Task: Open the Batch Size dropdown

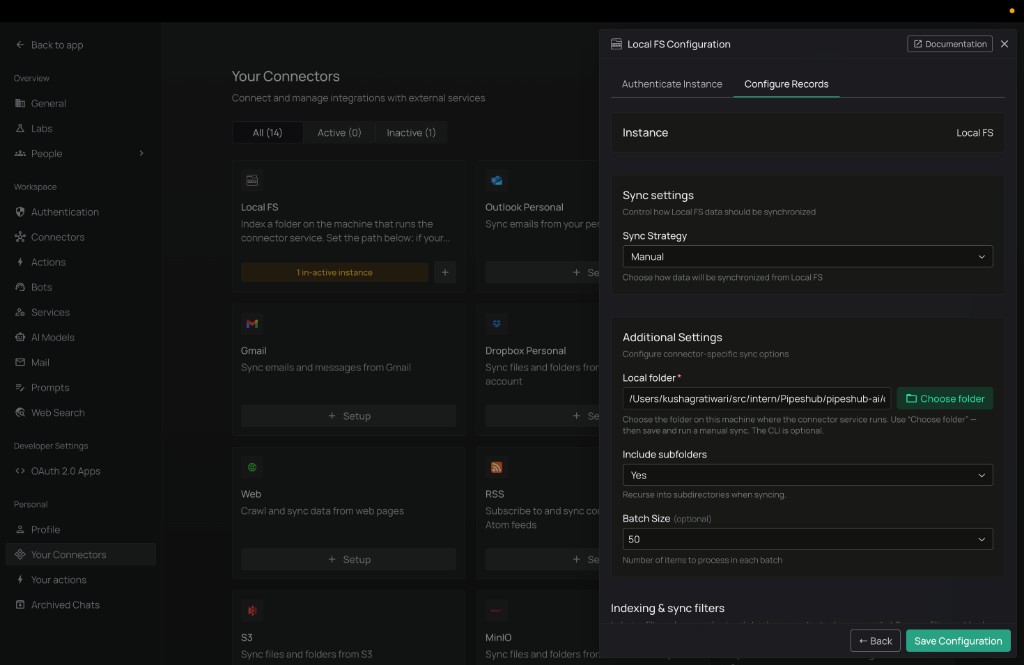Action: click(807, 539)
